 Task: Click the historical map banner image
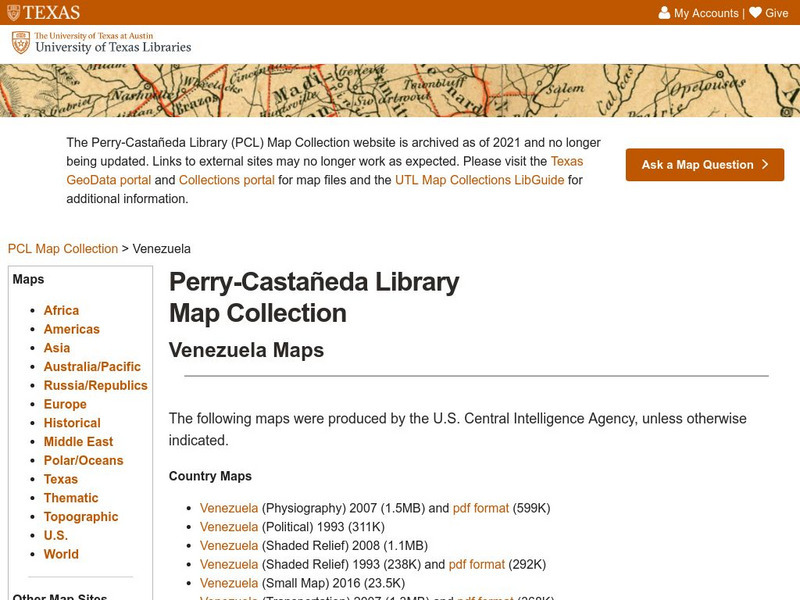(400, 90)
